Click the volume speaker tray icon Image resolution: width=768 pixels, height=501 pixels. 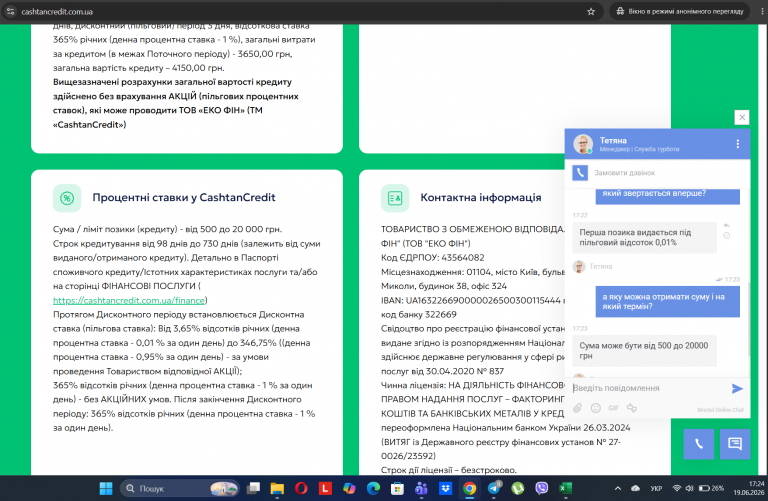coord(690,488)
